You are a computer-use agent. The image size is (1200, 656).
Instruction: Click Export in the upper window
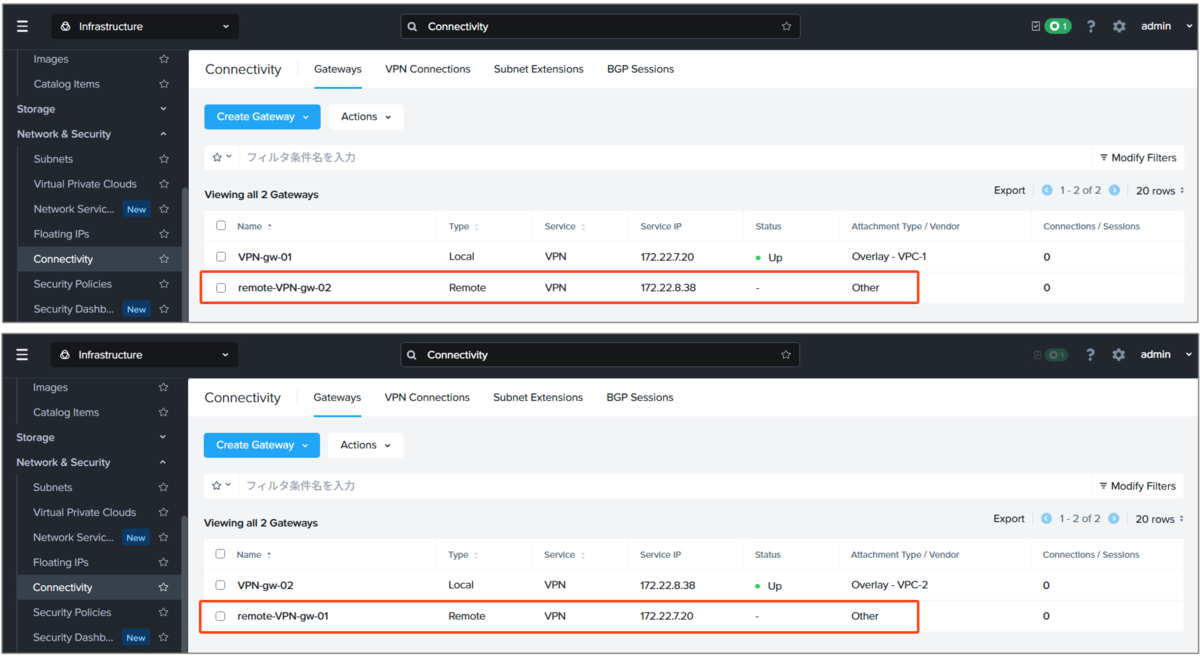coord(1009,190)
